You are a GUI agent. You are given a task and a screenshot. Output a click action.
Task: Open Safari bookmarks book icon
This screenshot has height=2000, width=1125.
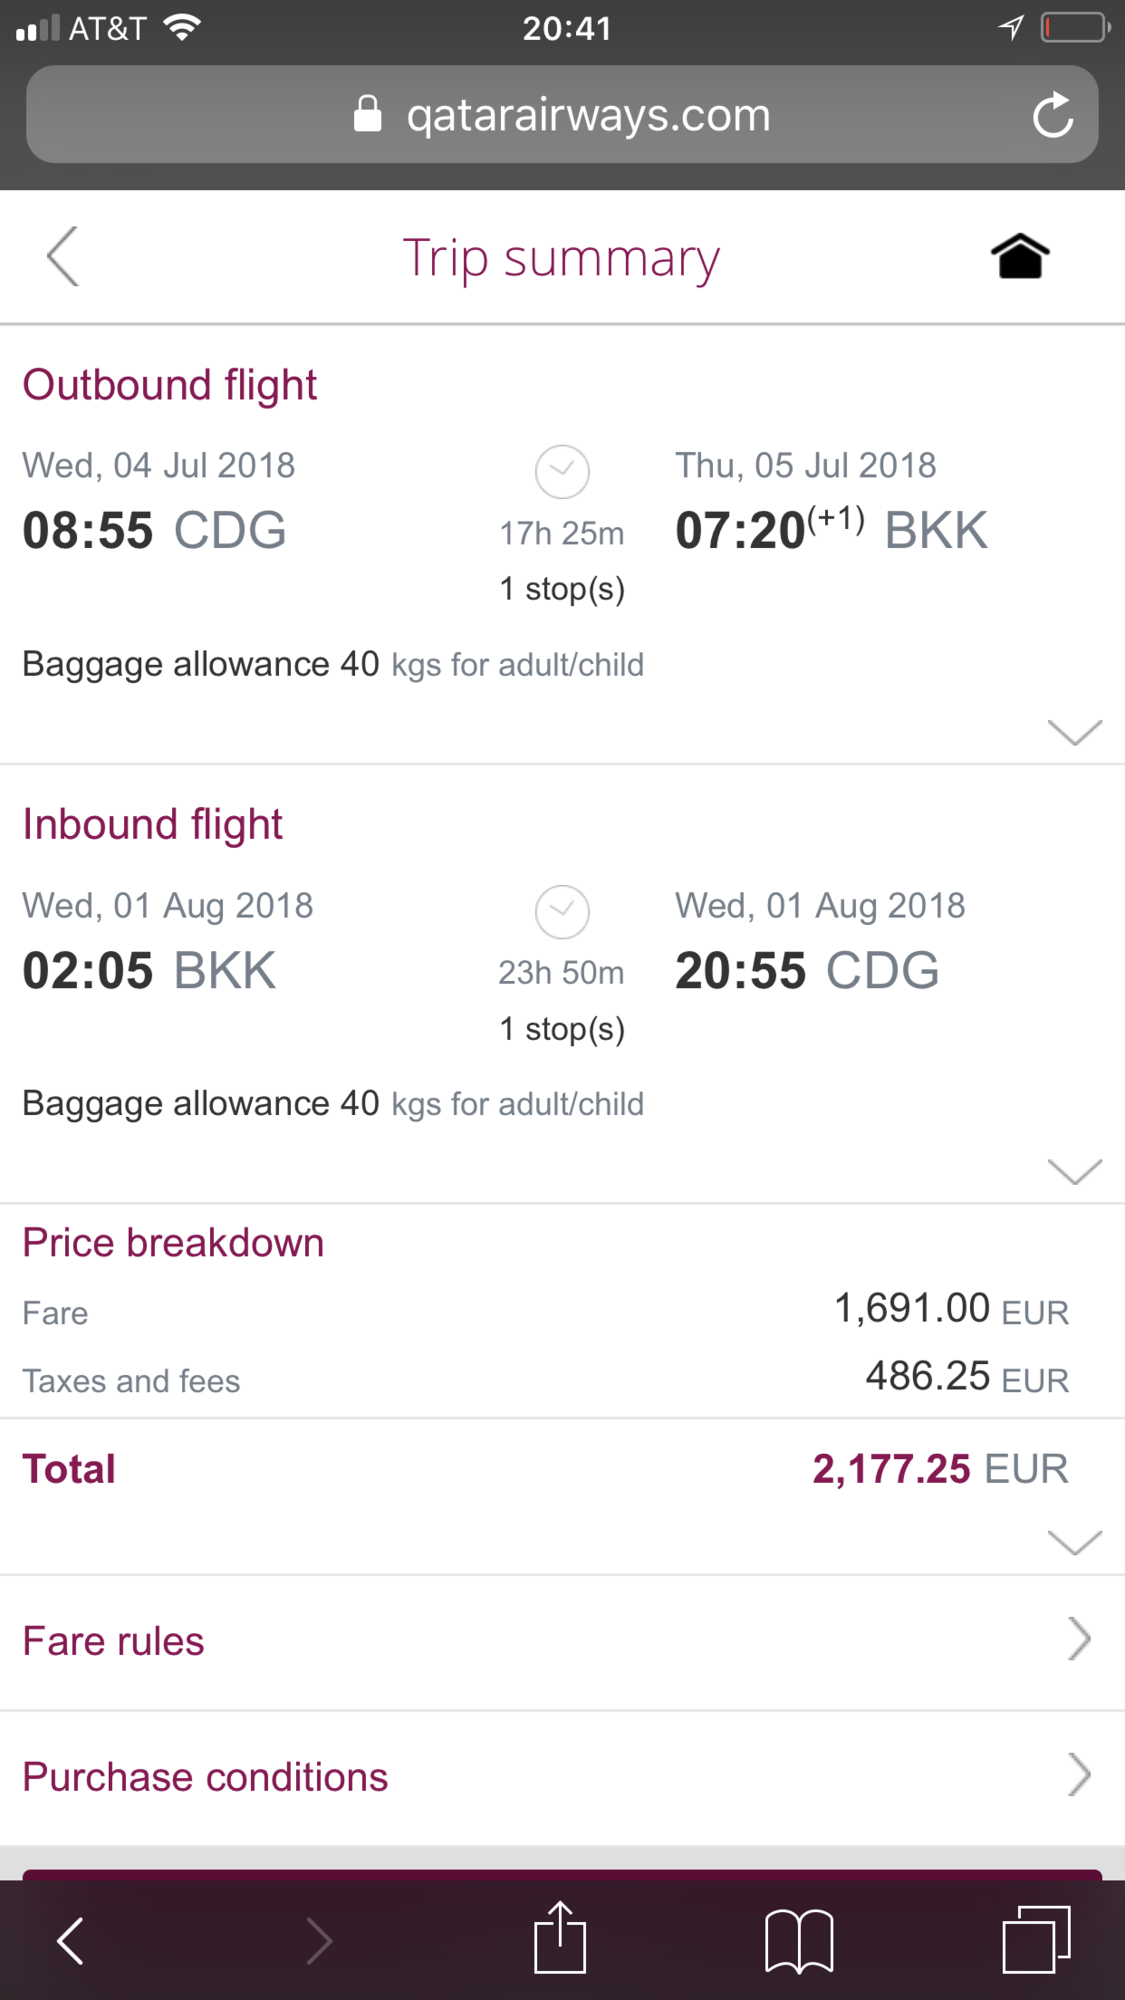[x=798, y=1941]
